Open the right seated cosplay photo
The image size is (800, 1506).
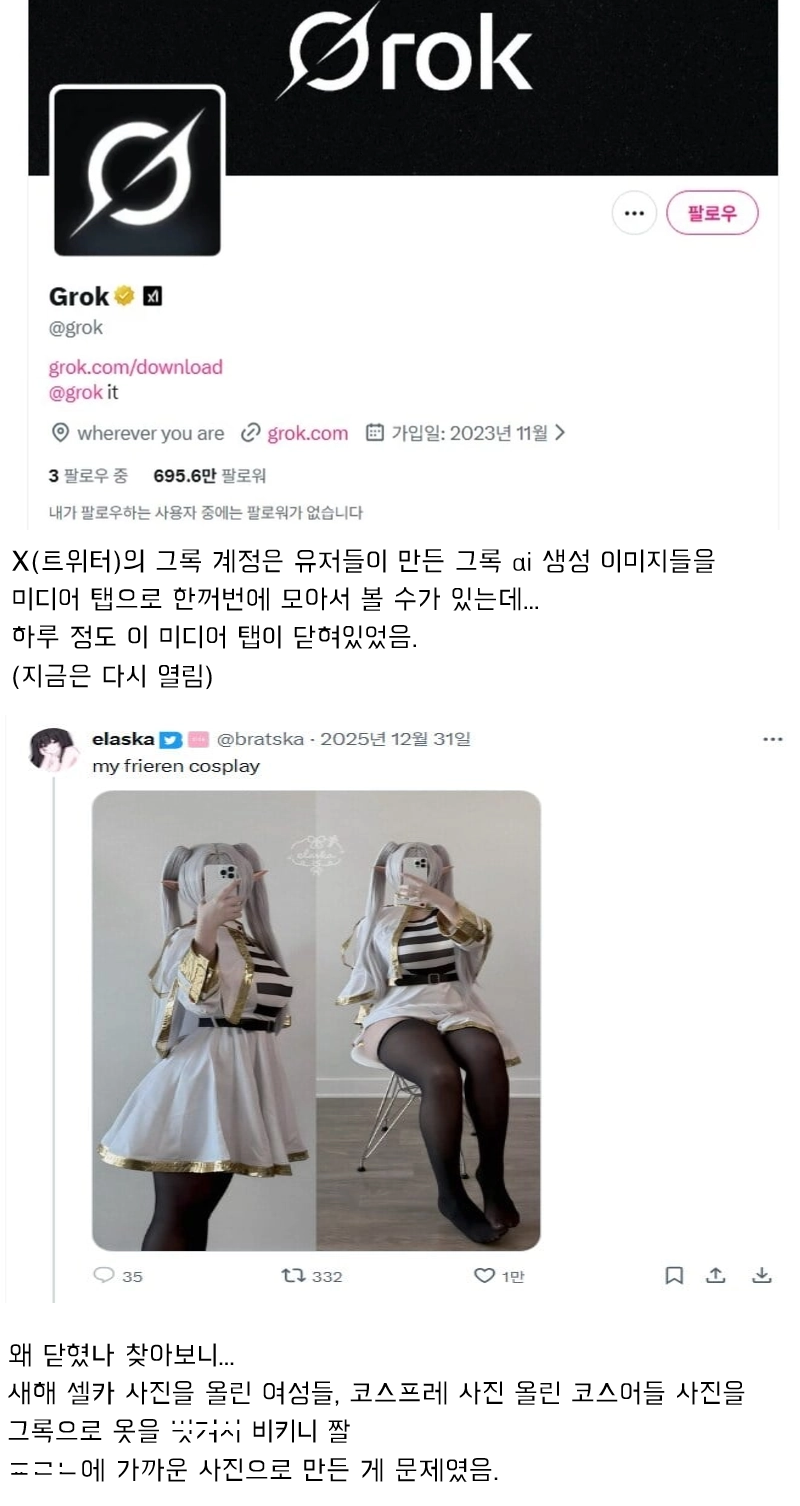[x=429, y=1021]
